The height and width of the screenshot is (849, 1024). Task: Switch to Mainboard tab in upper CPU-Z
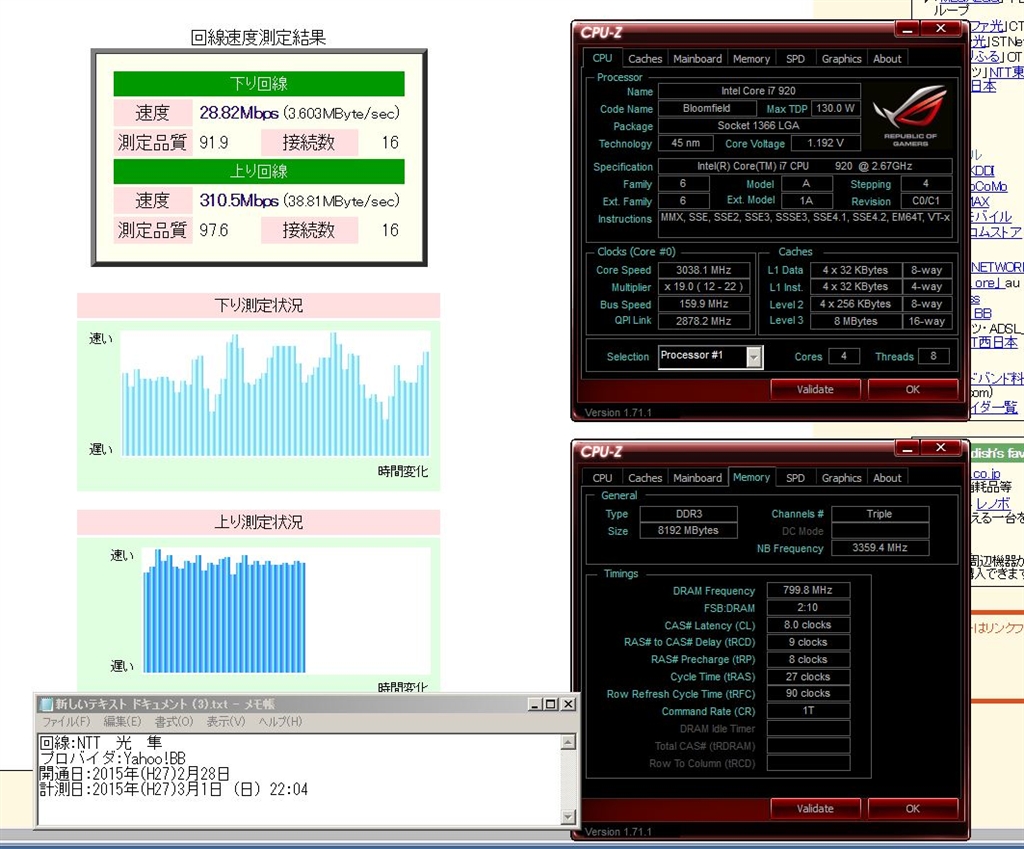[x=697, y=59]
